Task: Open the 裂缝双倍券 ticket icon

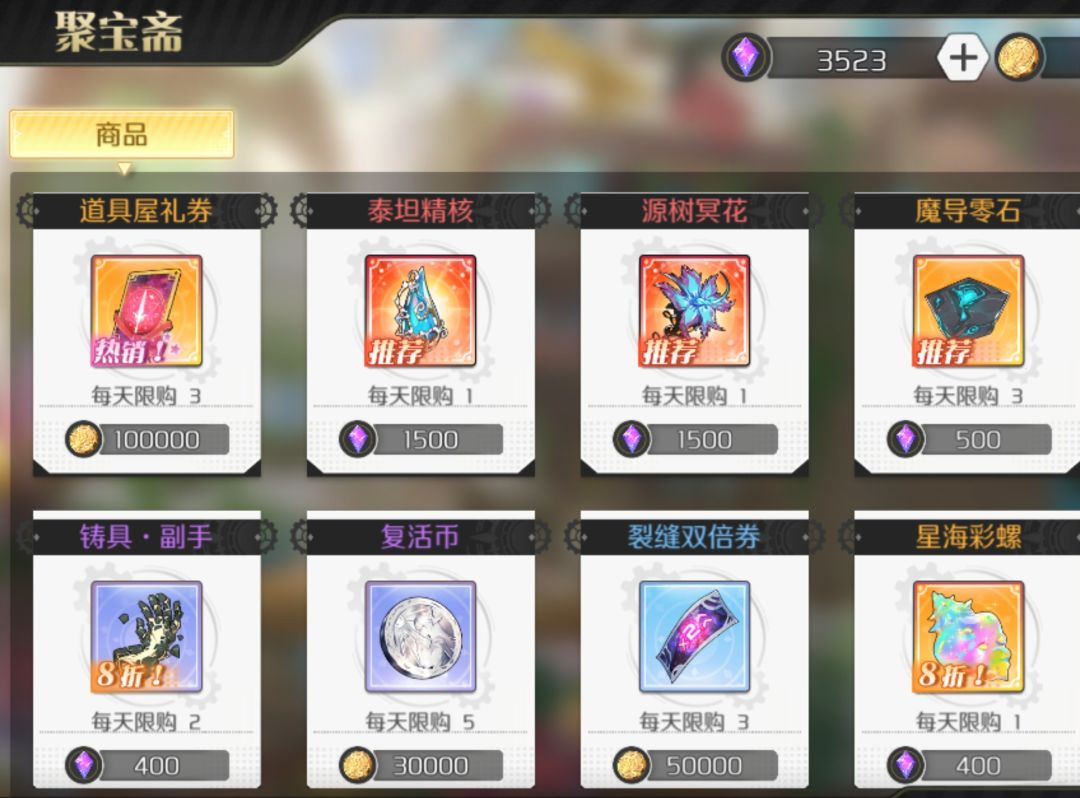Action: tap(694, 636)
